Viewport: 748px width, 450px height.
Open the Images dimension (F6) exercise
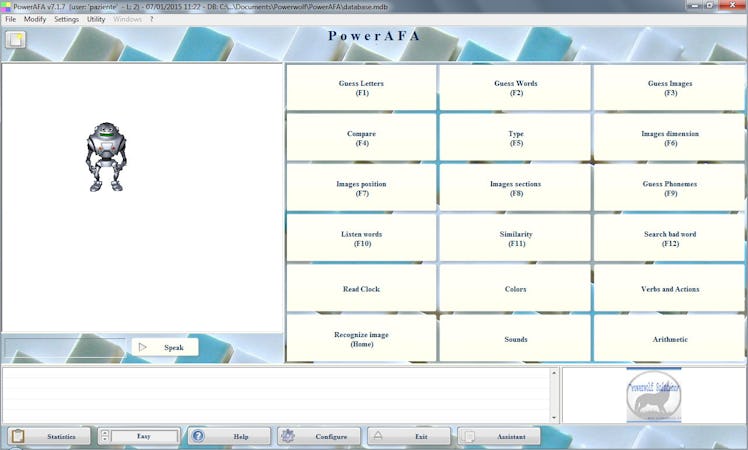coord(670,138)
